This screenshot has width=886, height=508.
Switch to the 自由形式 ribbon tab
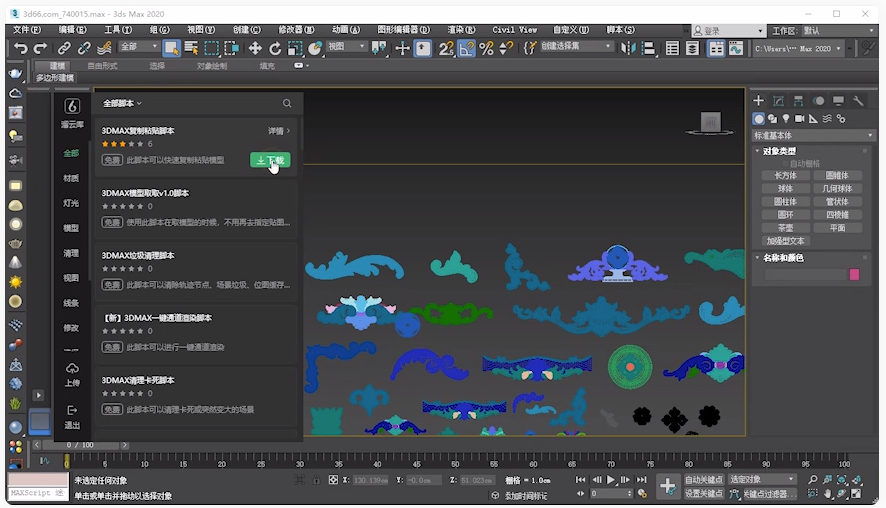coord(102,66)
